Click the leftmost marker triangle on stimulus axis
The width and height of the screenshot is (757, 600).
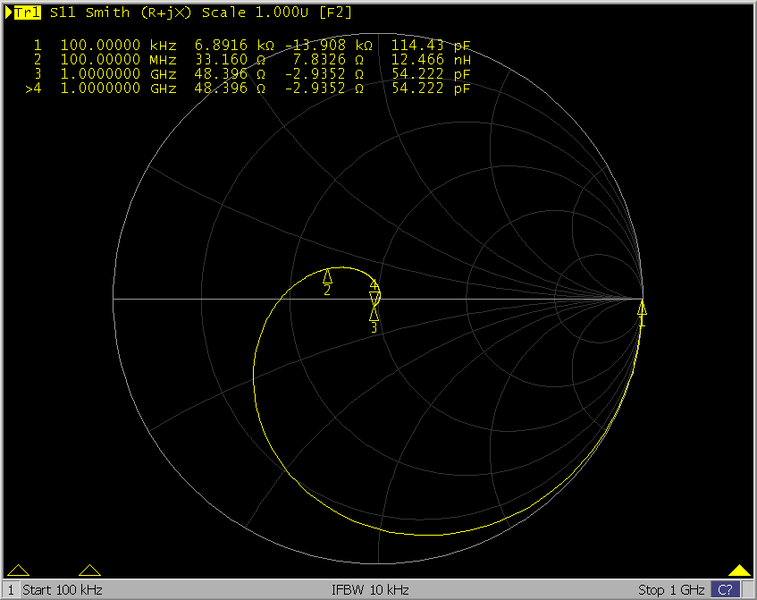pyautogui.click(x=18, y=570)
